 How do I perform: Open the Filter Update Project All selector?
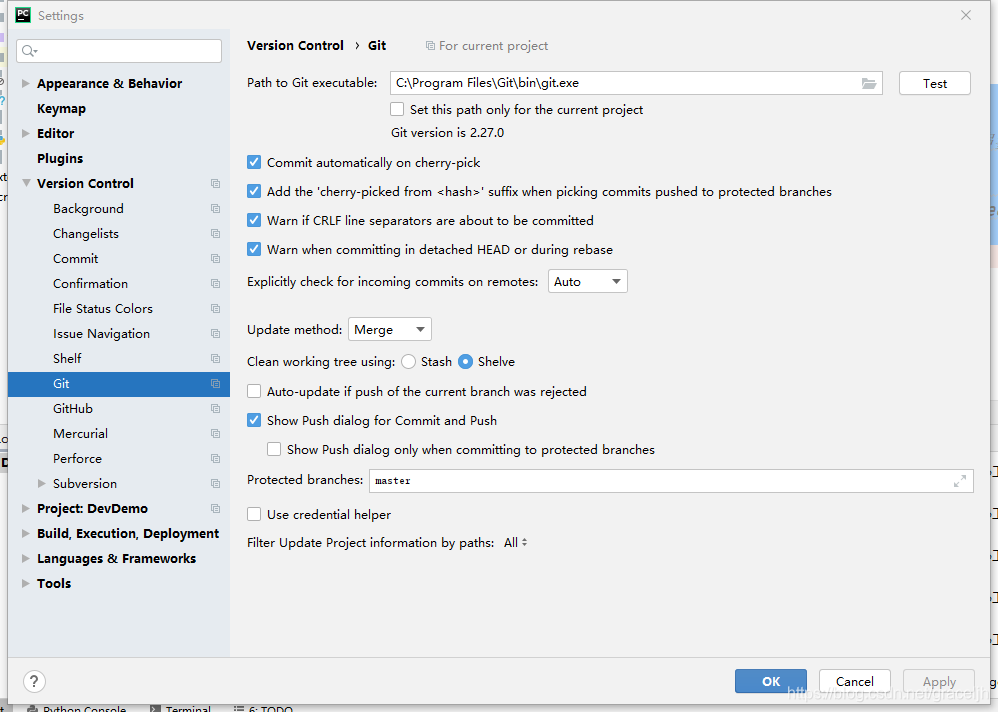coord(516,543)
